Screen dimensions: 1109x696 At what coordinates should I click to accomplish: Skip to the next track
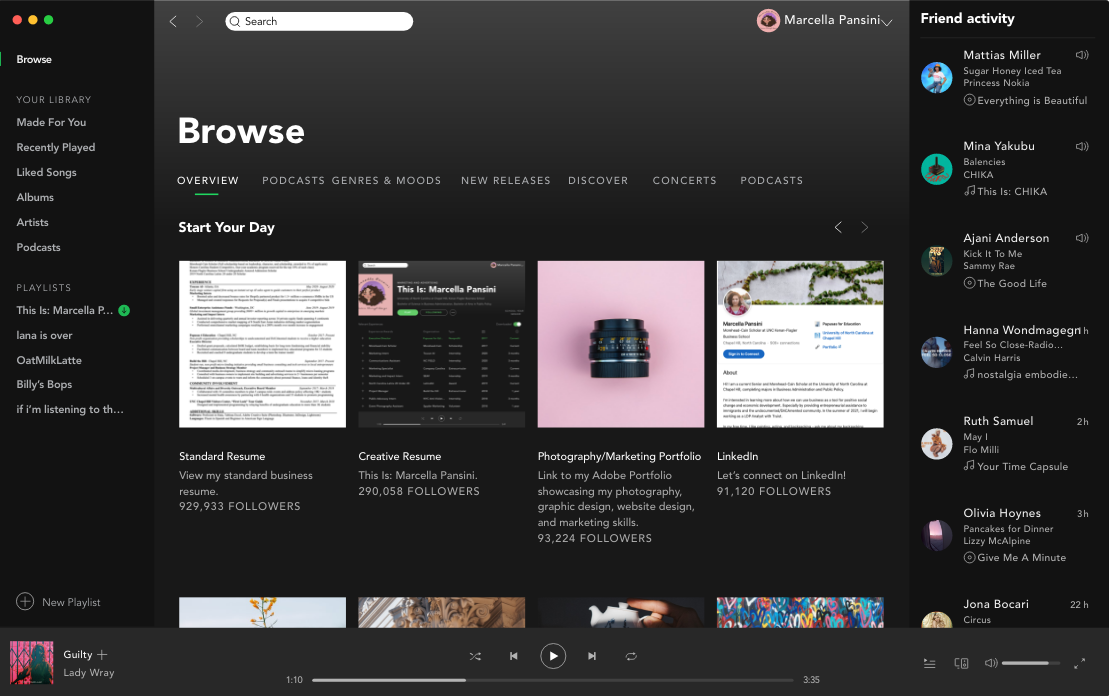coord(592,656)
